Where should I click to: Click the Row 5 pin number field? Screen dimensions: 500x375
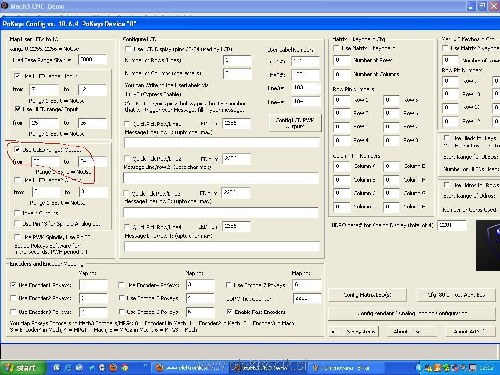click(391, 100)
